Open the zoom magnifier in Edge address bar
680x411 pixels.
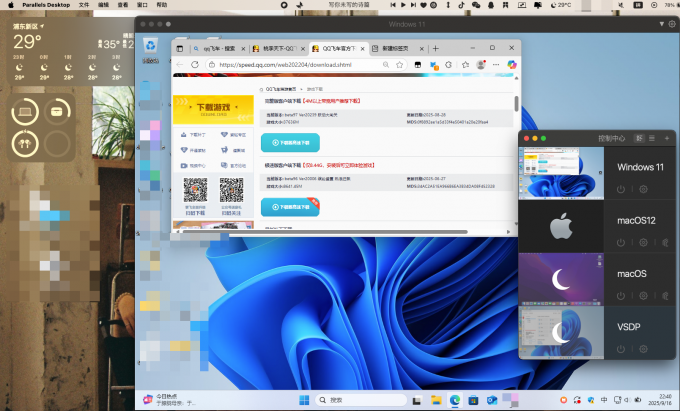(x=386, y=65)
